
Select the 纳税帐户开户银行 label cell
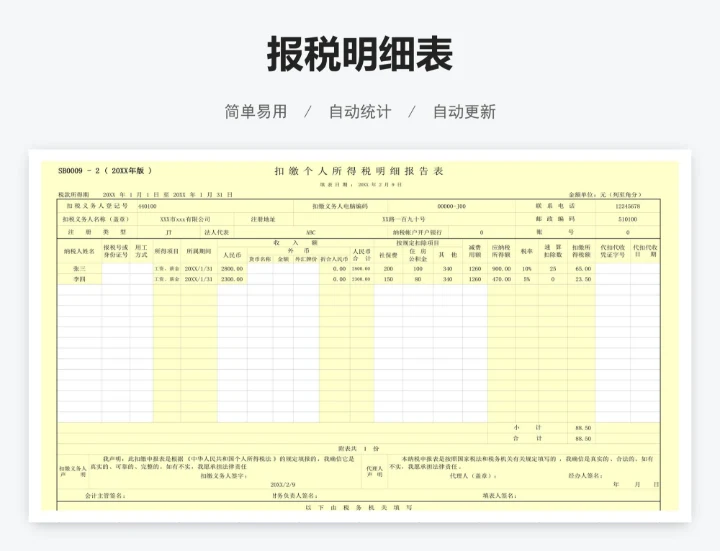pos(417,232)
